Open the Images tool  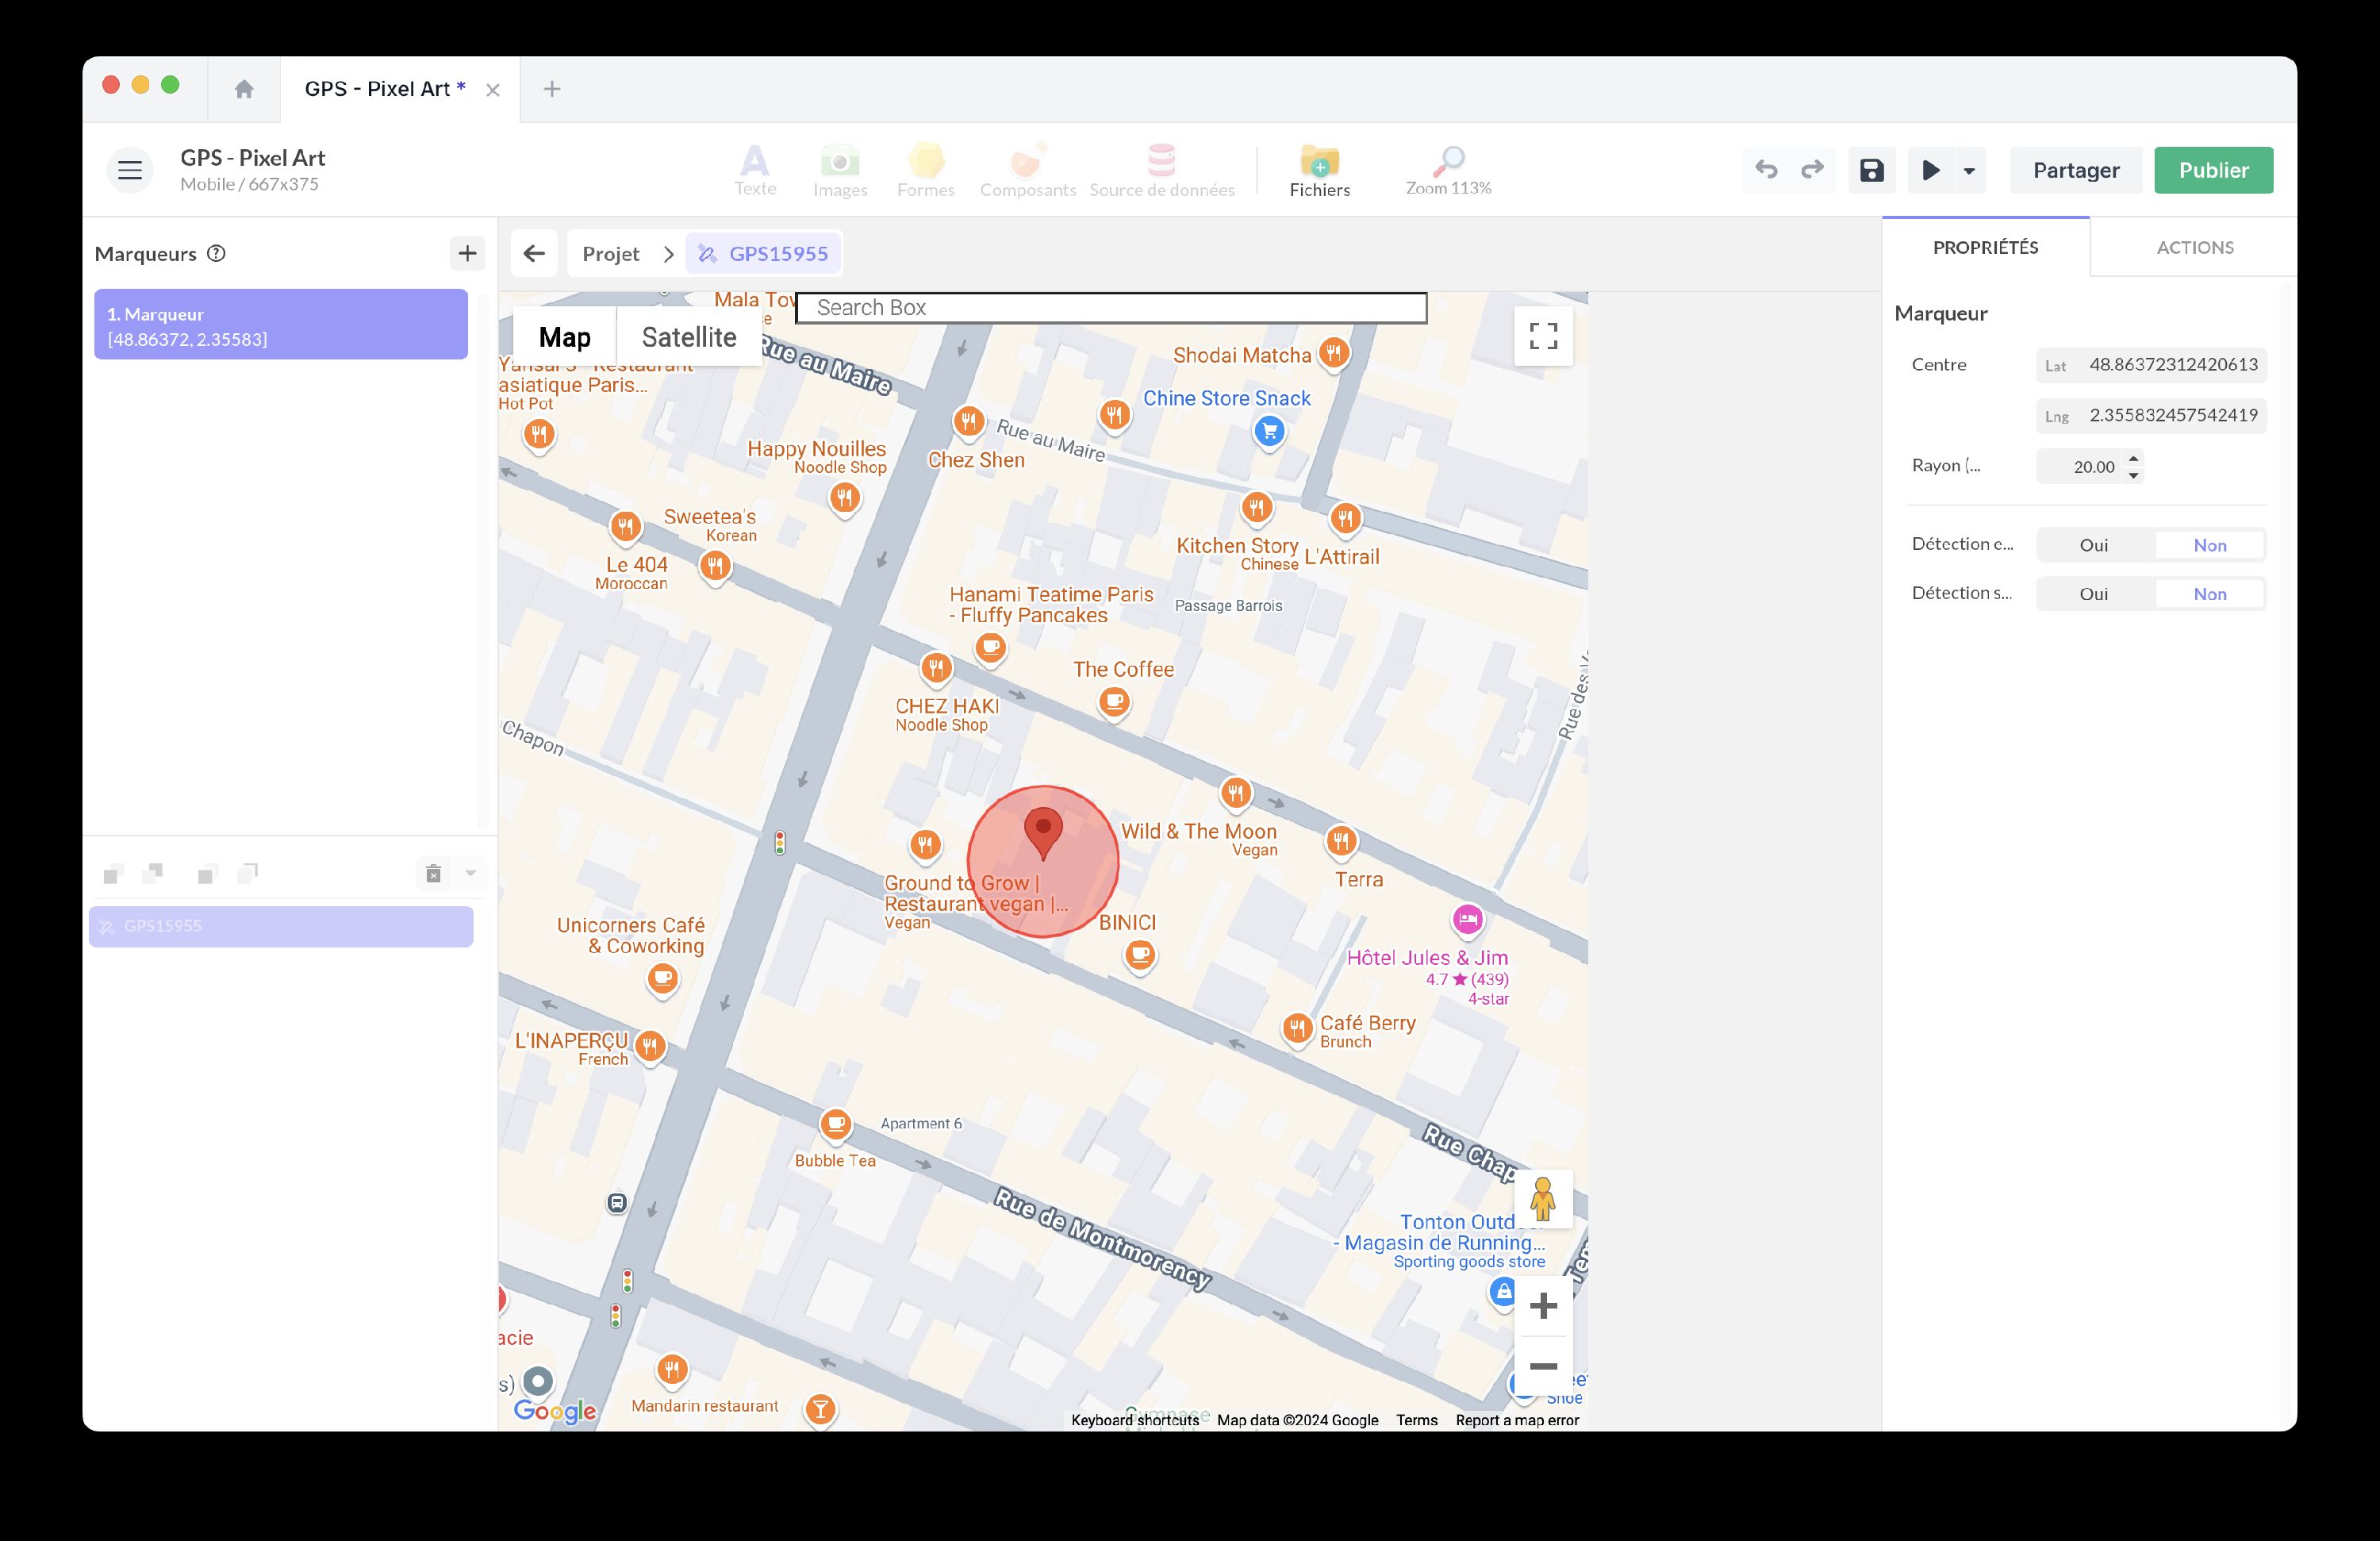(840, 168)
